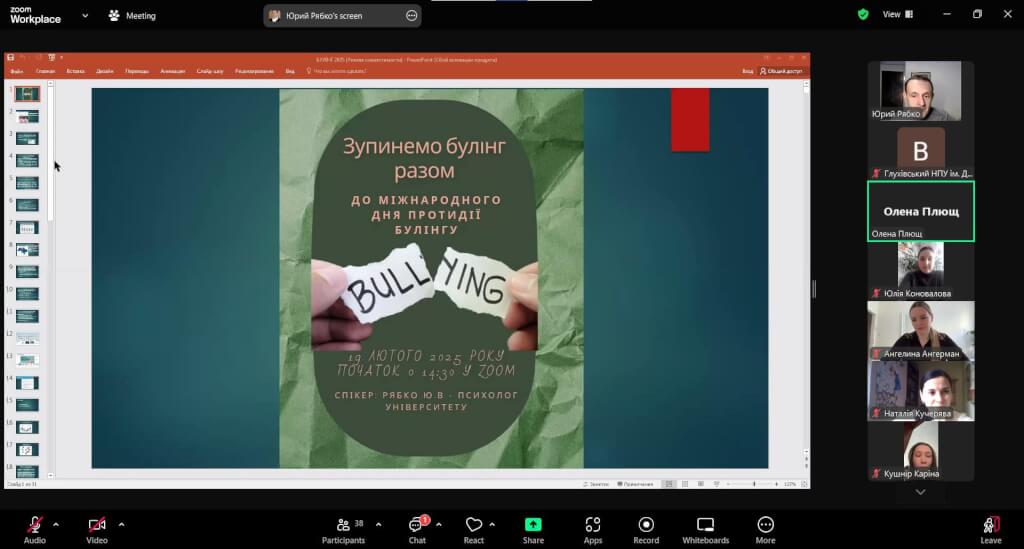Open the React emoji menu
The height and width of the screenshot is (549, 1024).
pos(474,528)
